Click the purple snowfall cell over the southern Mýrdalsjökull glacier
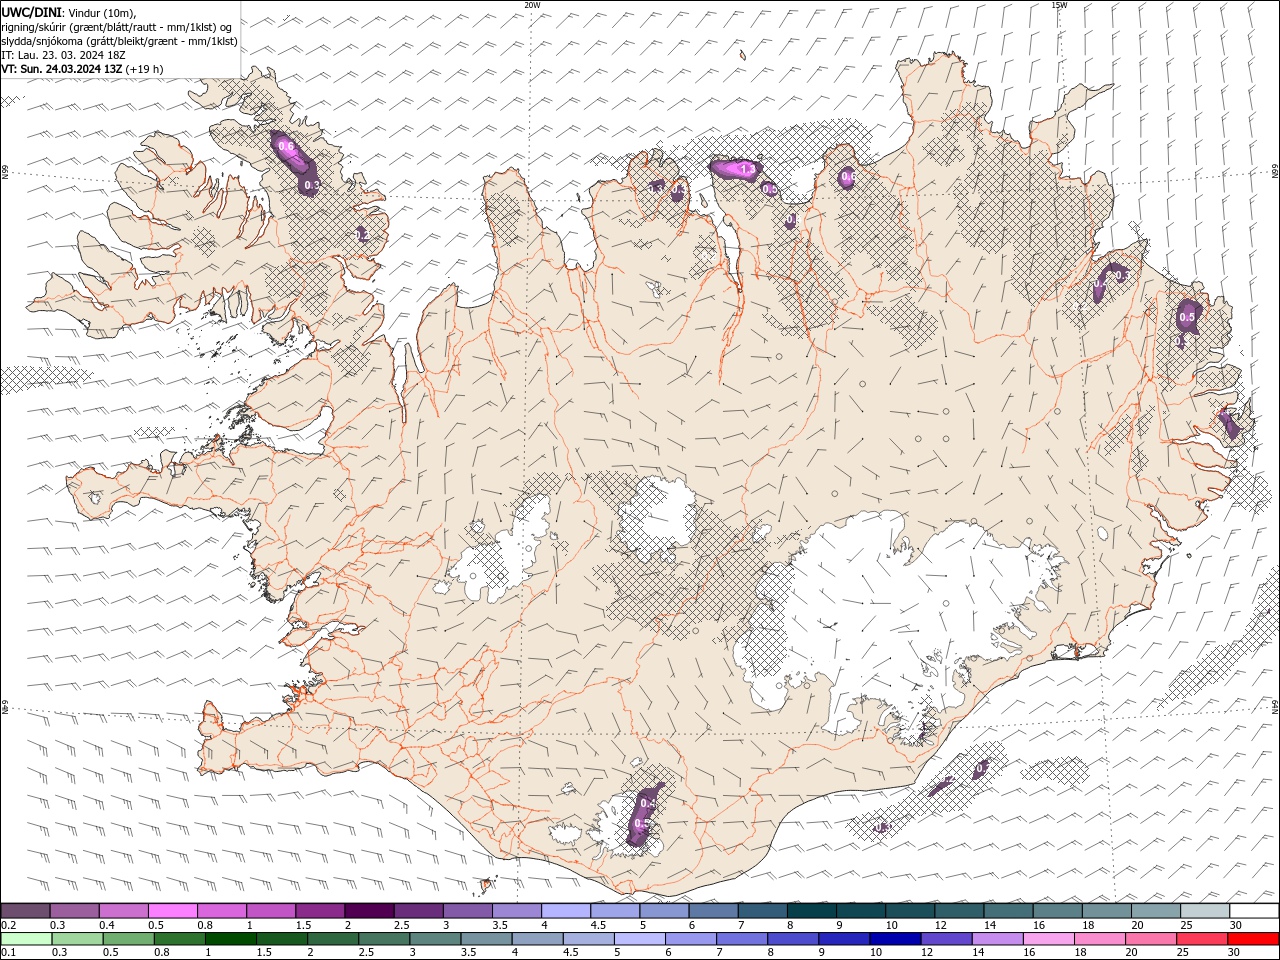Screen dimensions: 1280x960 [645, 814]
